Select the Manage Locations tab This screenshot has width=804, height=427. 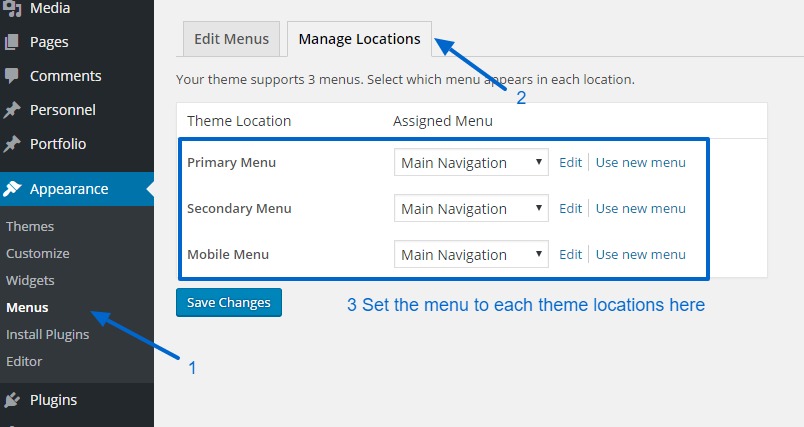(x=359, y=39)
